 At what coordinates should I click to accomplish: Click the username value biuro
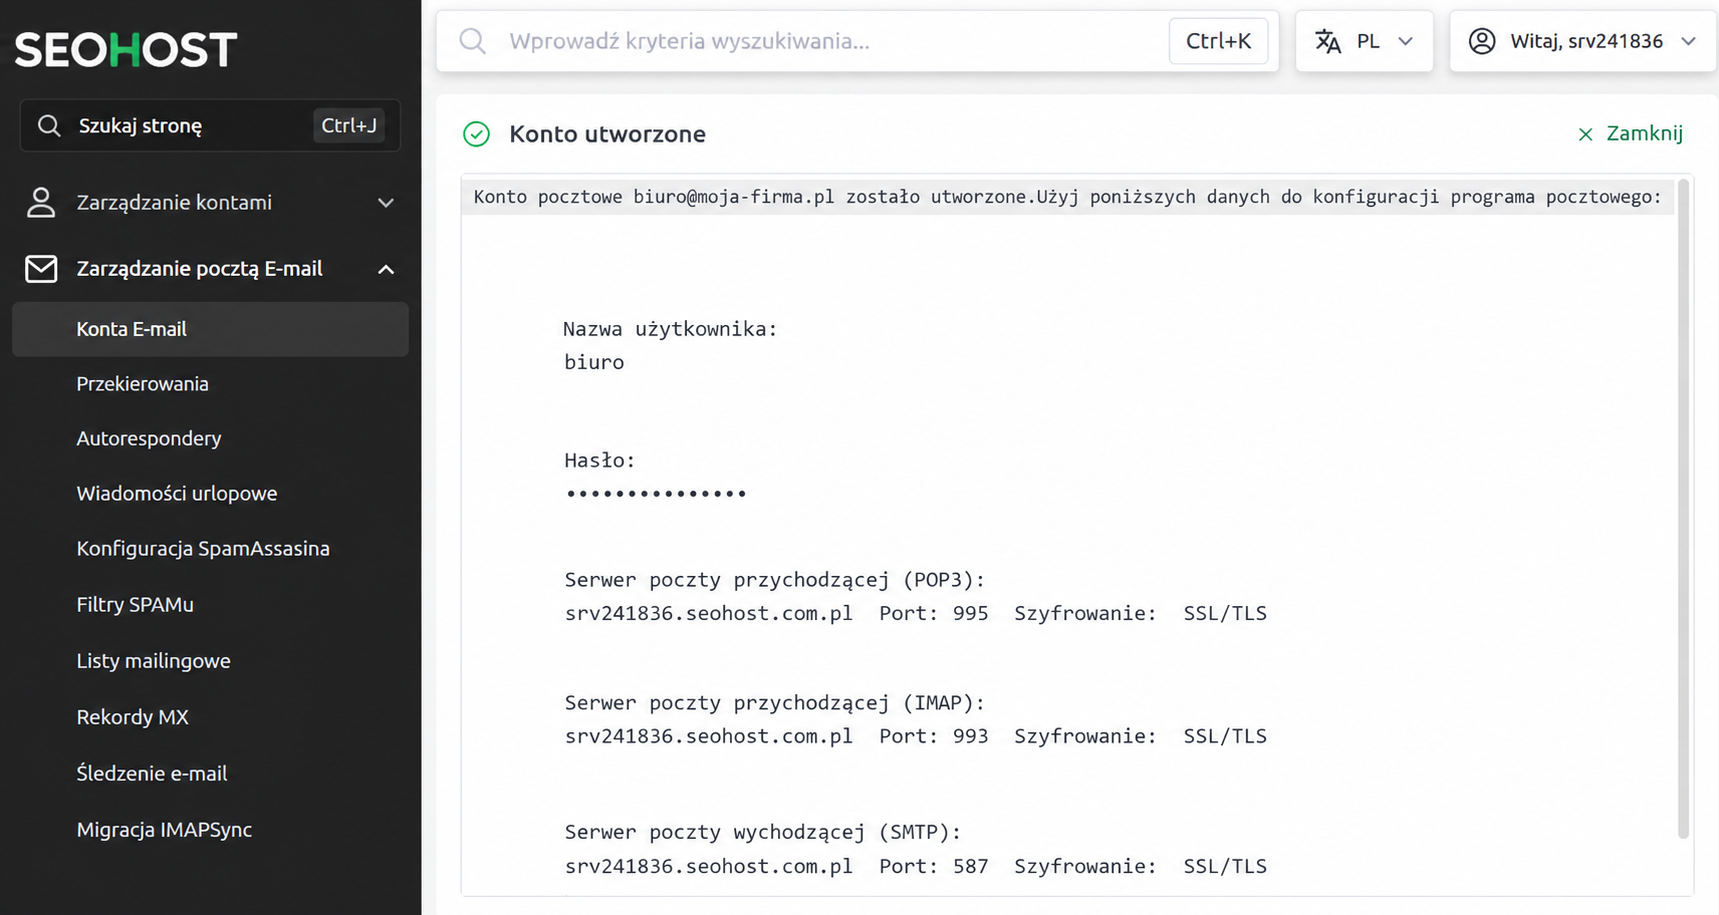point(594,363)
